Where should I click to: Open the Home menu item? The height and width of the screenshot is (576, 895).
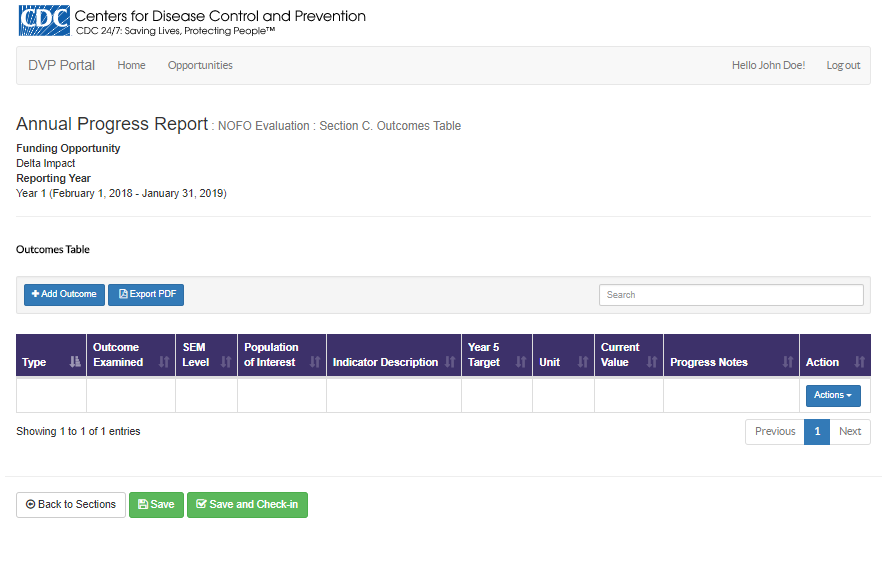tap(131, 65)
